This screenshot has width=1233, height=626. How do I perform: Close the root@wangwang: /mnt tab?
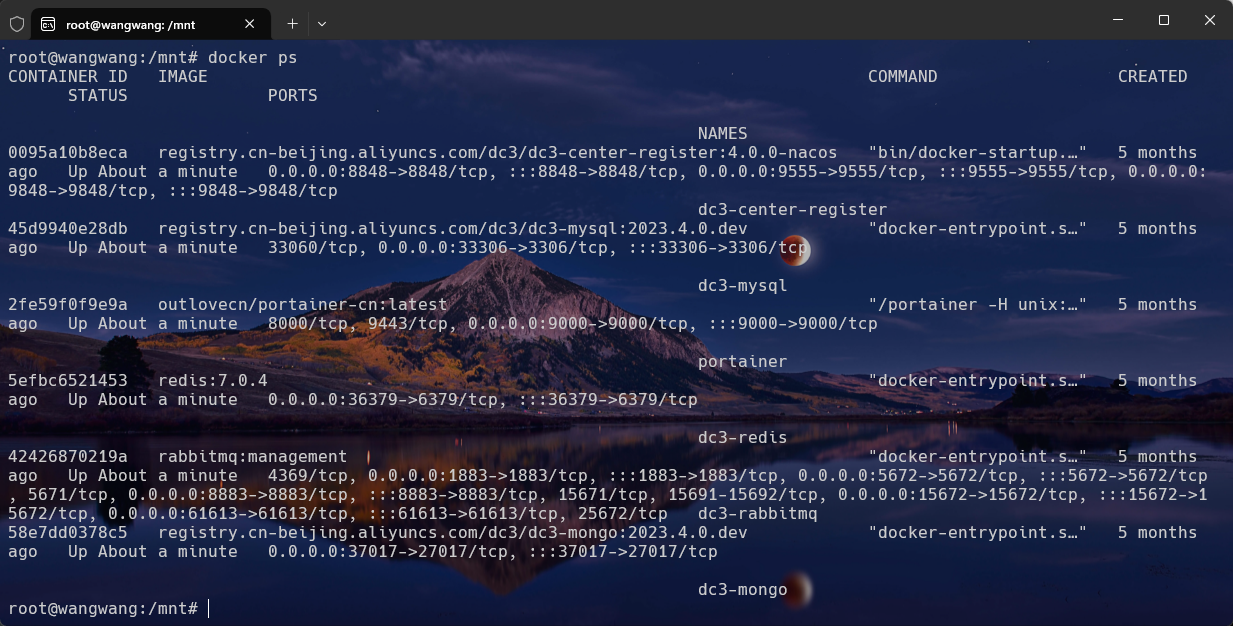(249, 23)
